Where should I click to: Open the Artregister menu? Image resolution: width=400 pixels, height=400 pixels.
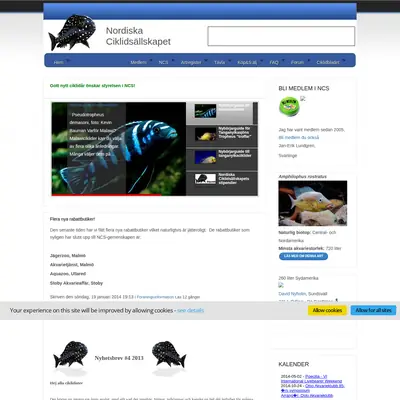191,62
